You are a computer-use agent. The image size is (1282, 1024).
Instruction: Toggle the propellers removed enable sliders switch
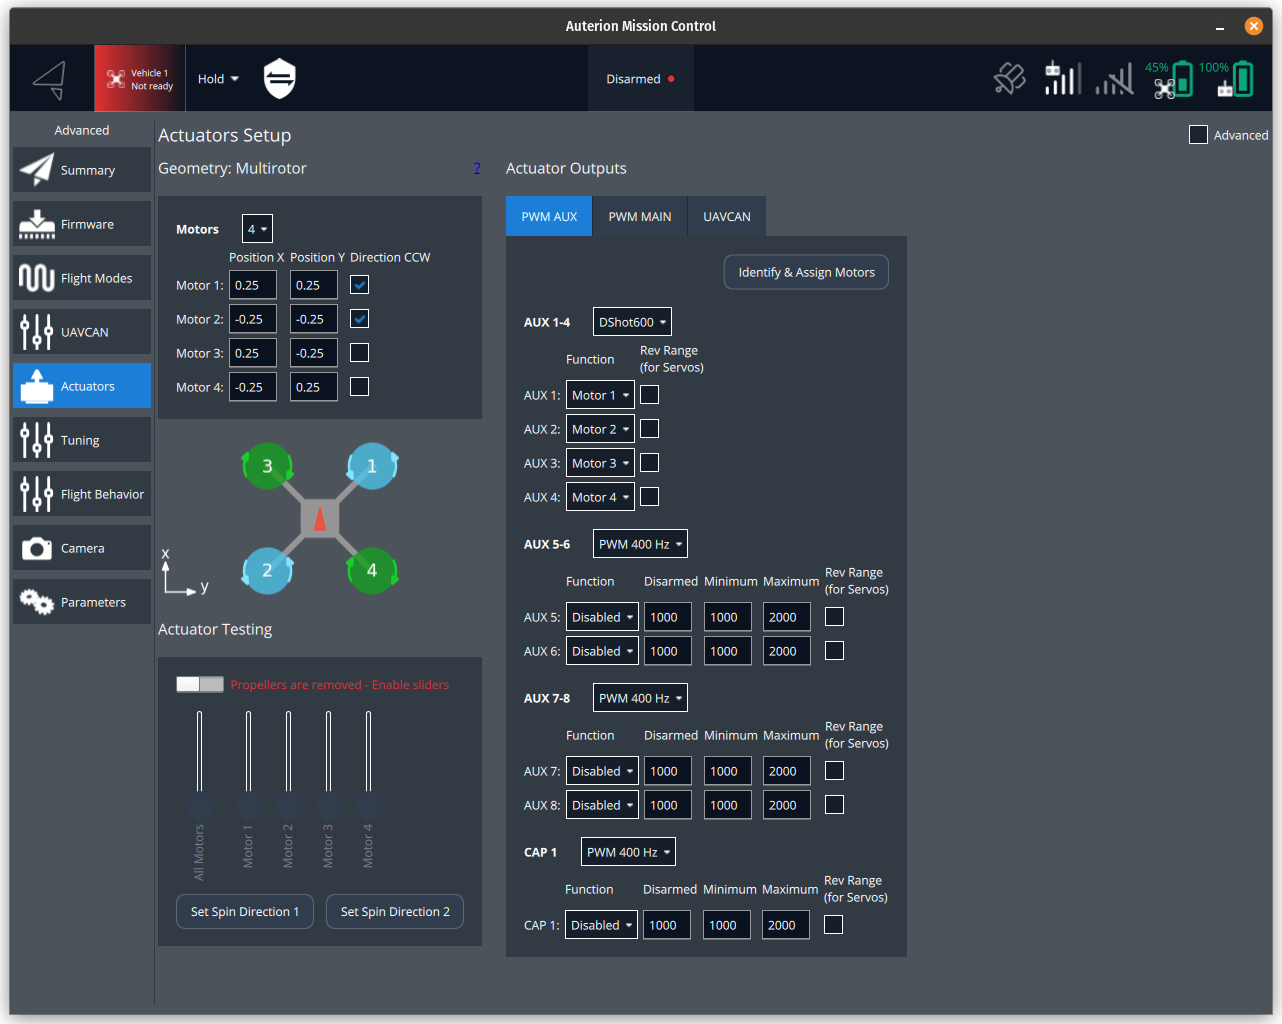pyautogui.click(x=200, y=684)
